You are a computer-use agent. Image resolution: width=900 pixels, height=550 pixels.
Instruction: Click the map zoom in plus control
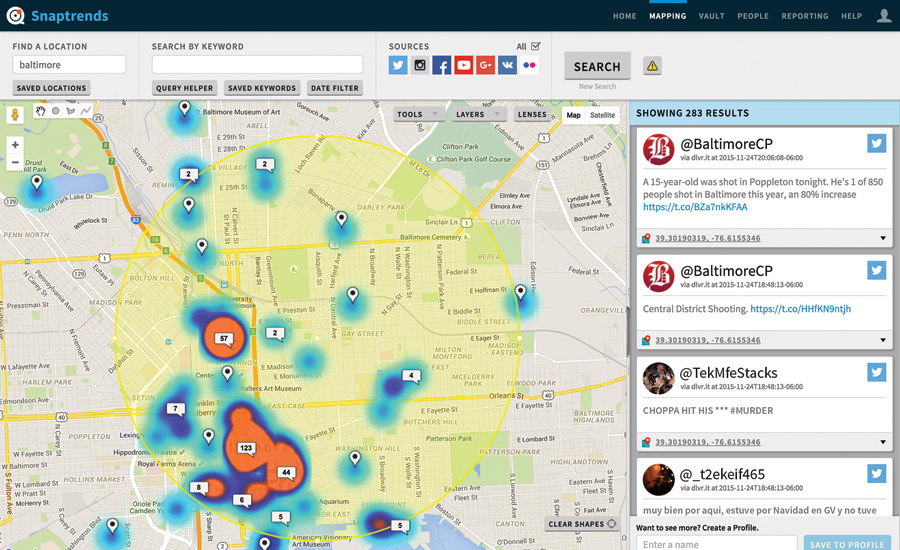pyautogui.click(x=15, y=145)
